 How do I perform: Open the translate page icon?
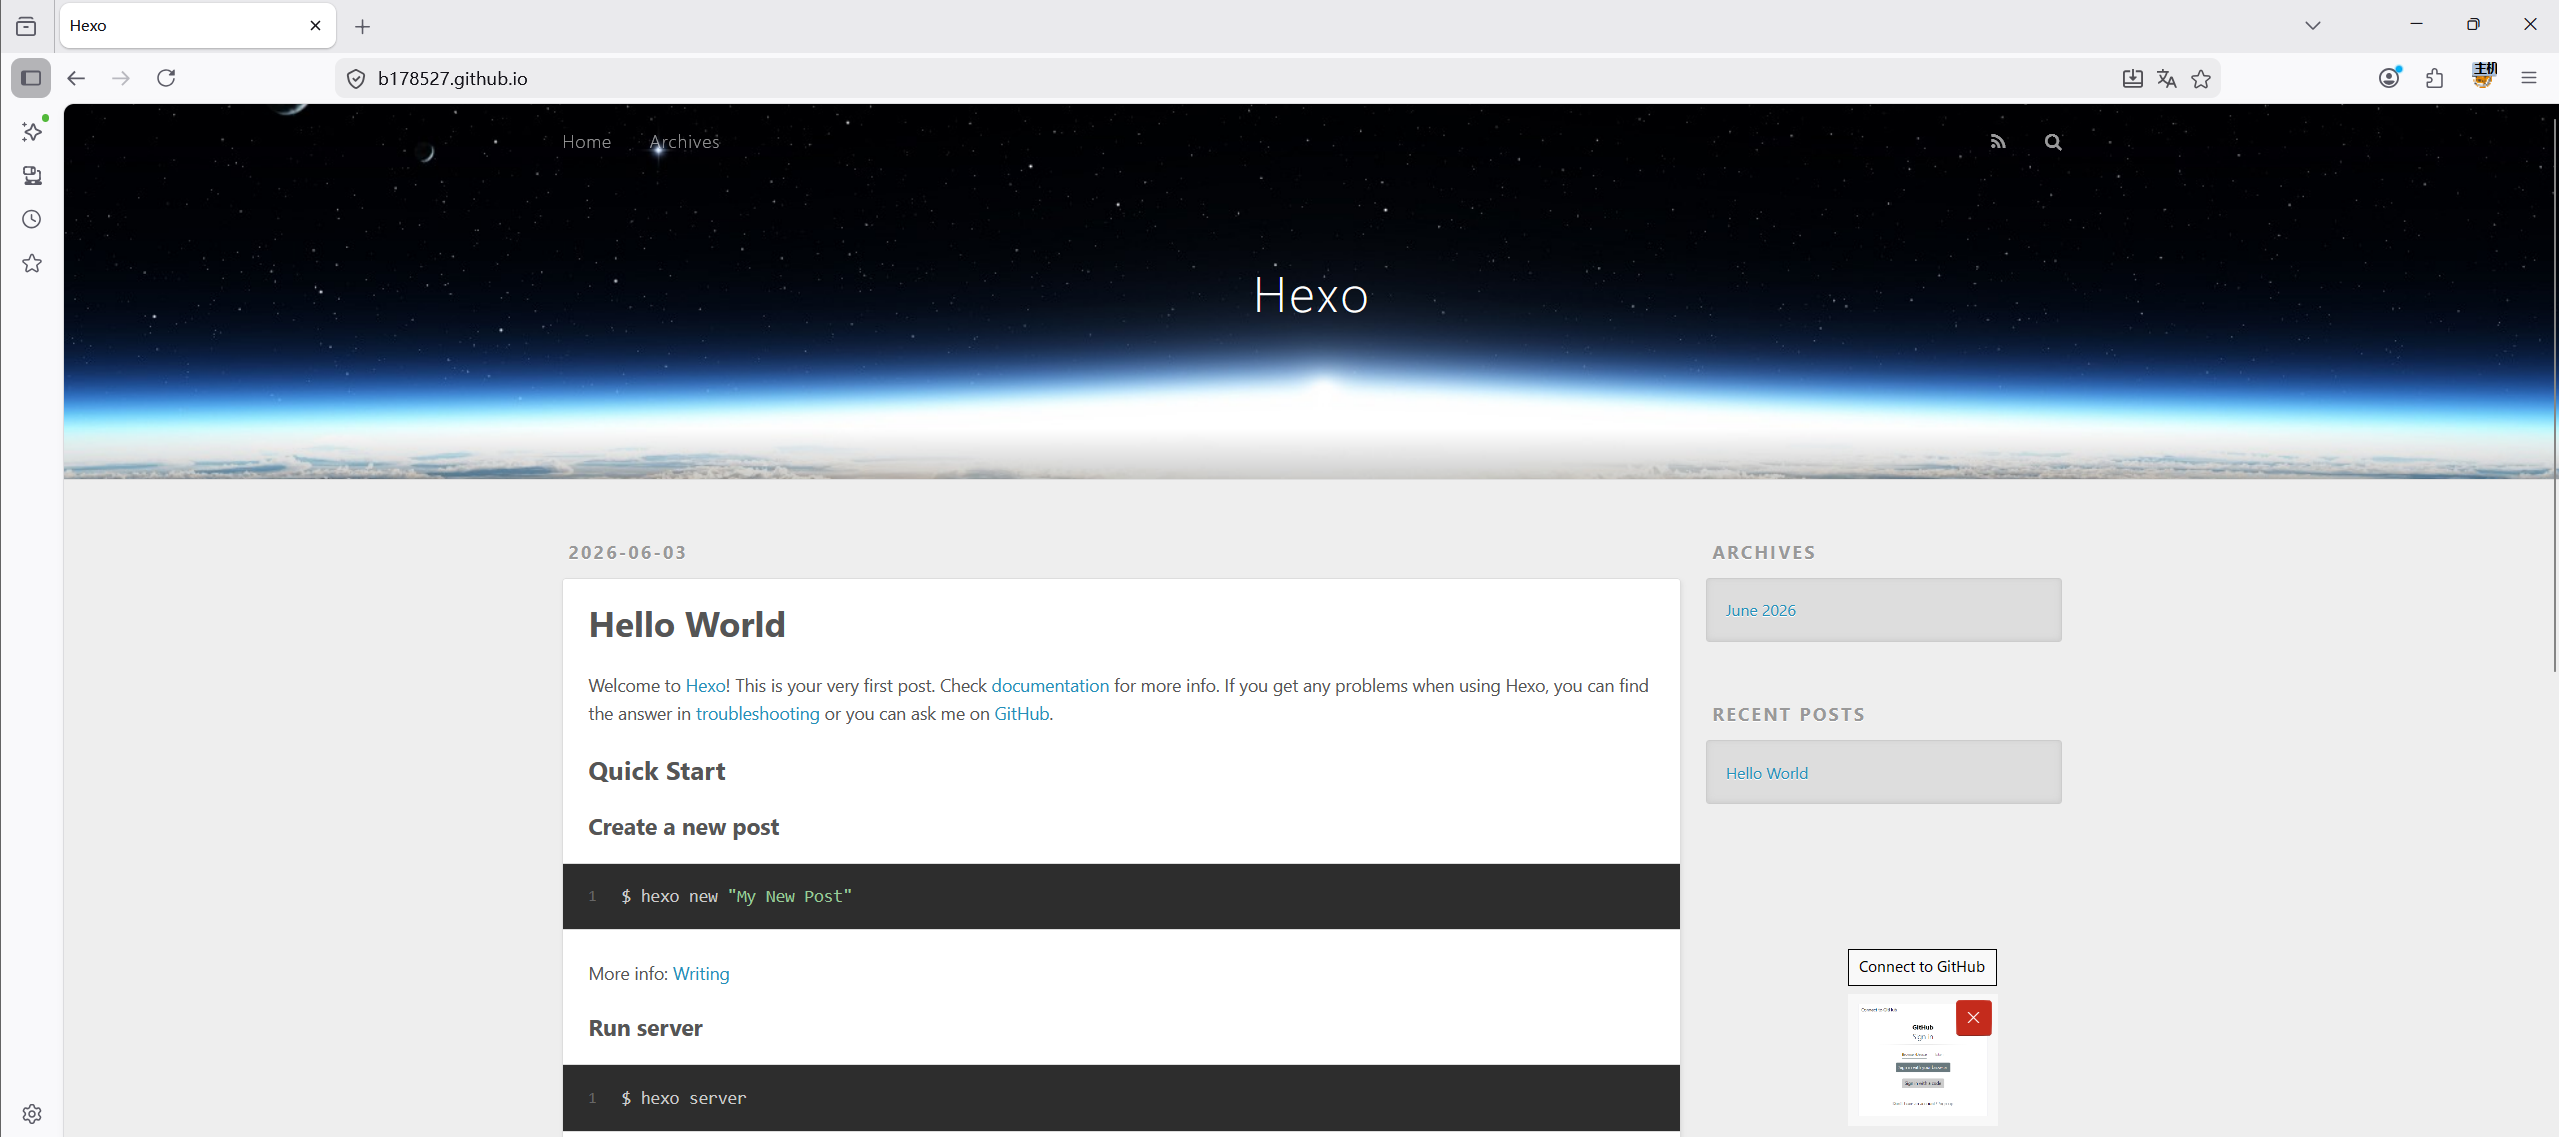[x=2166, y=79]
